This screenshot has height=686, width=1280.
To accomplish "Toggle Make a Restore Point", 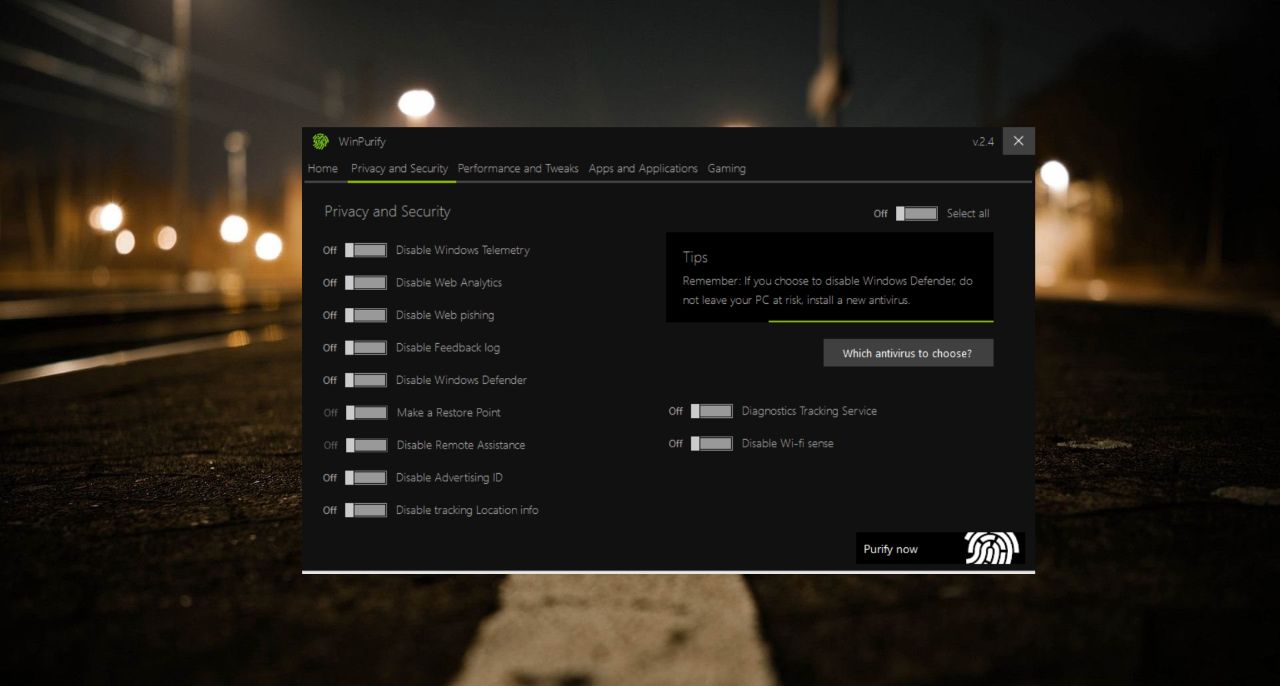I will [366, 413].
